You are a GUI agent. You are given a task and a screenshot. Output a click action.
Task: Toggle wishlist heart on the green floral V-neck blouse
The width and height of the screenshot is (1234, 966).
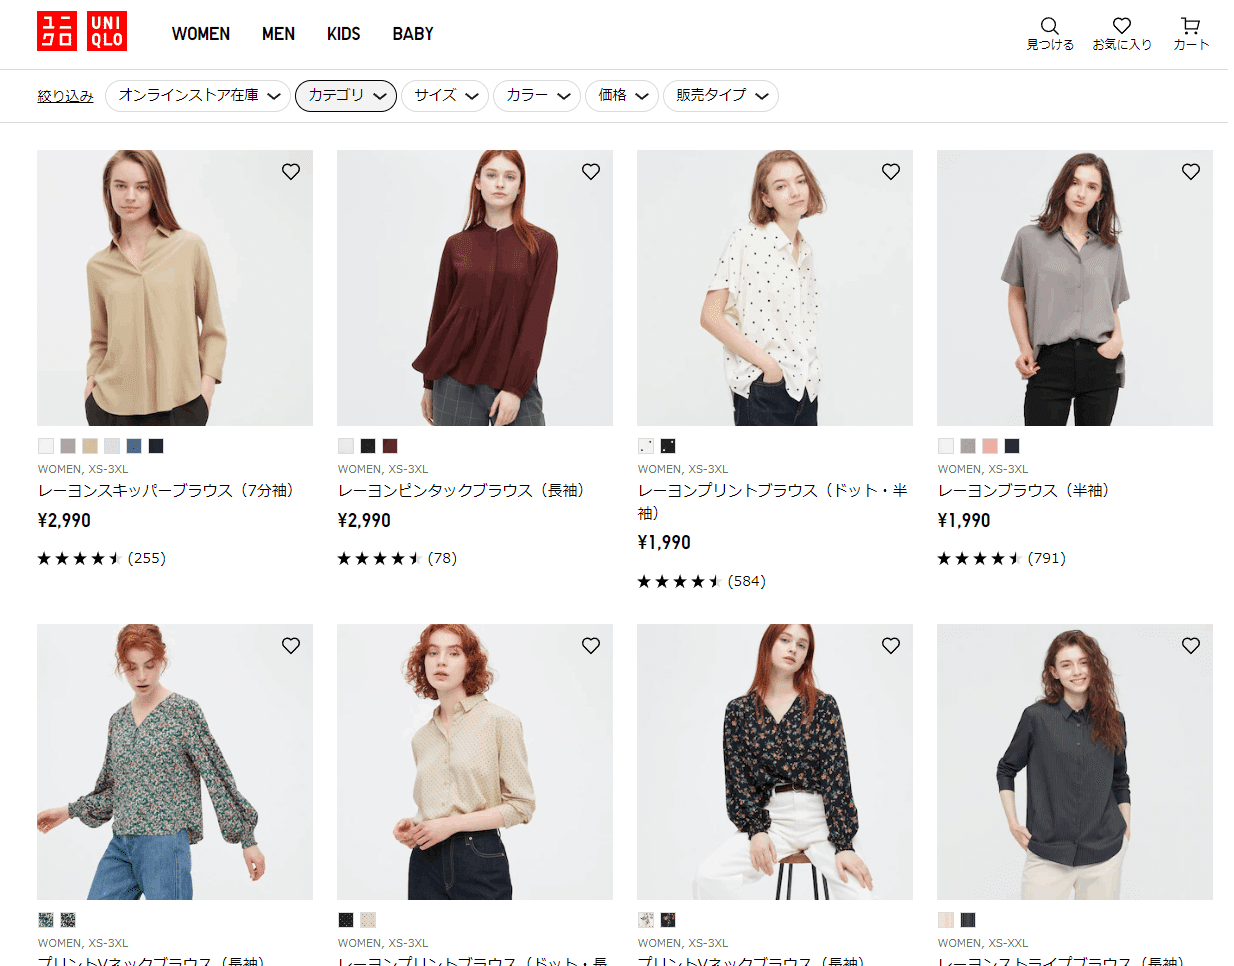coord(290,645)
